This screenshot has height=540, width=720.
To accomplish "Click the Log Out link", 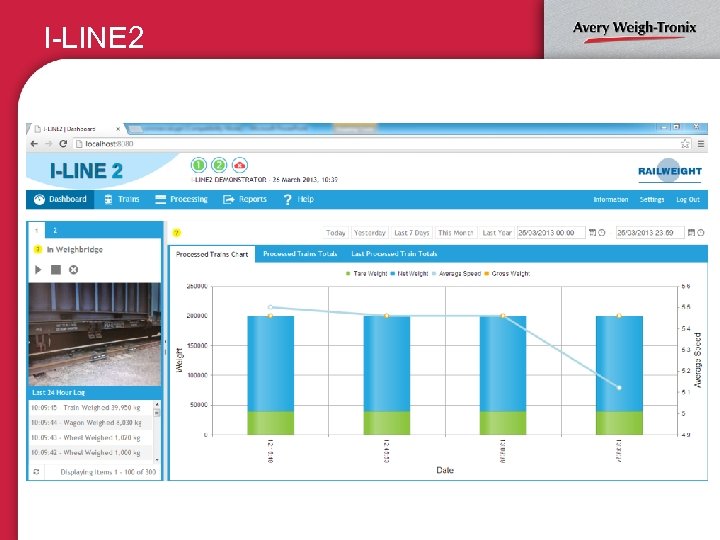I will click(x=687, y=199).
